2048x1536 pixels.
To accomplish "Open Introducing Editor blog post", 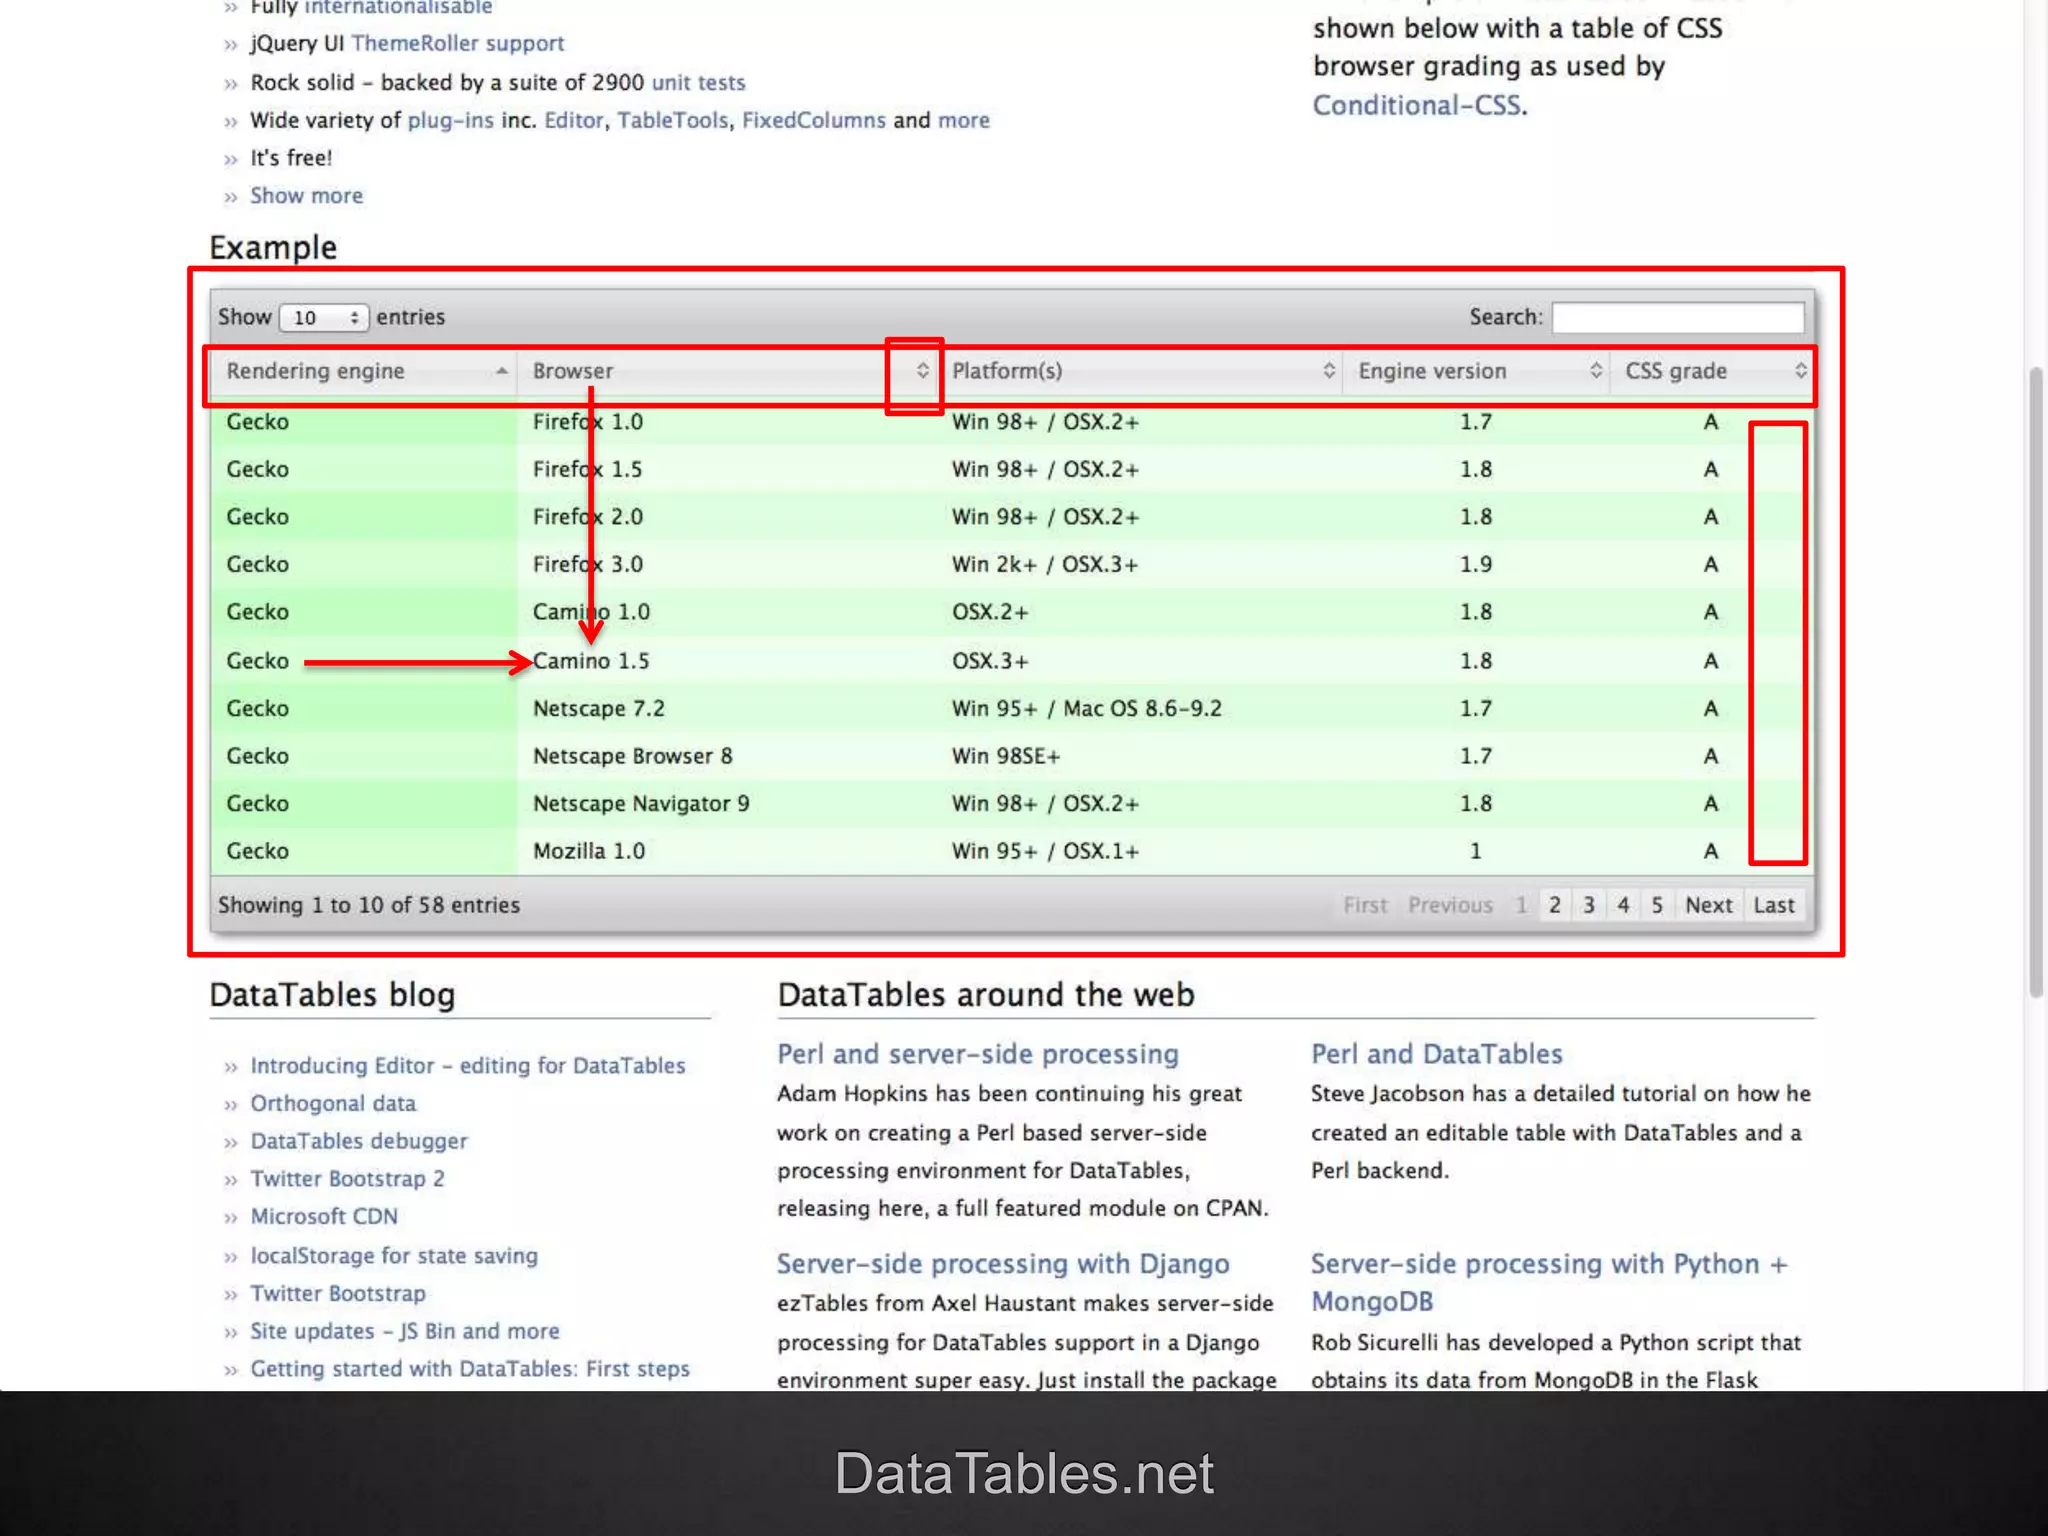I will pos(467,1066).
